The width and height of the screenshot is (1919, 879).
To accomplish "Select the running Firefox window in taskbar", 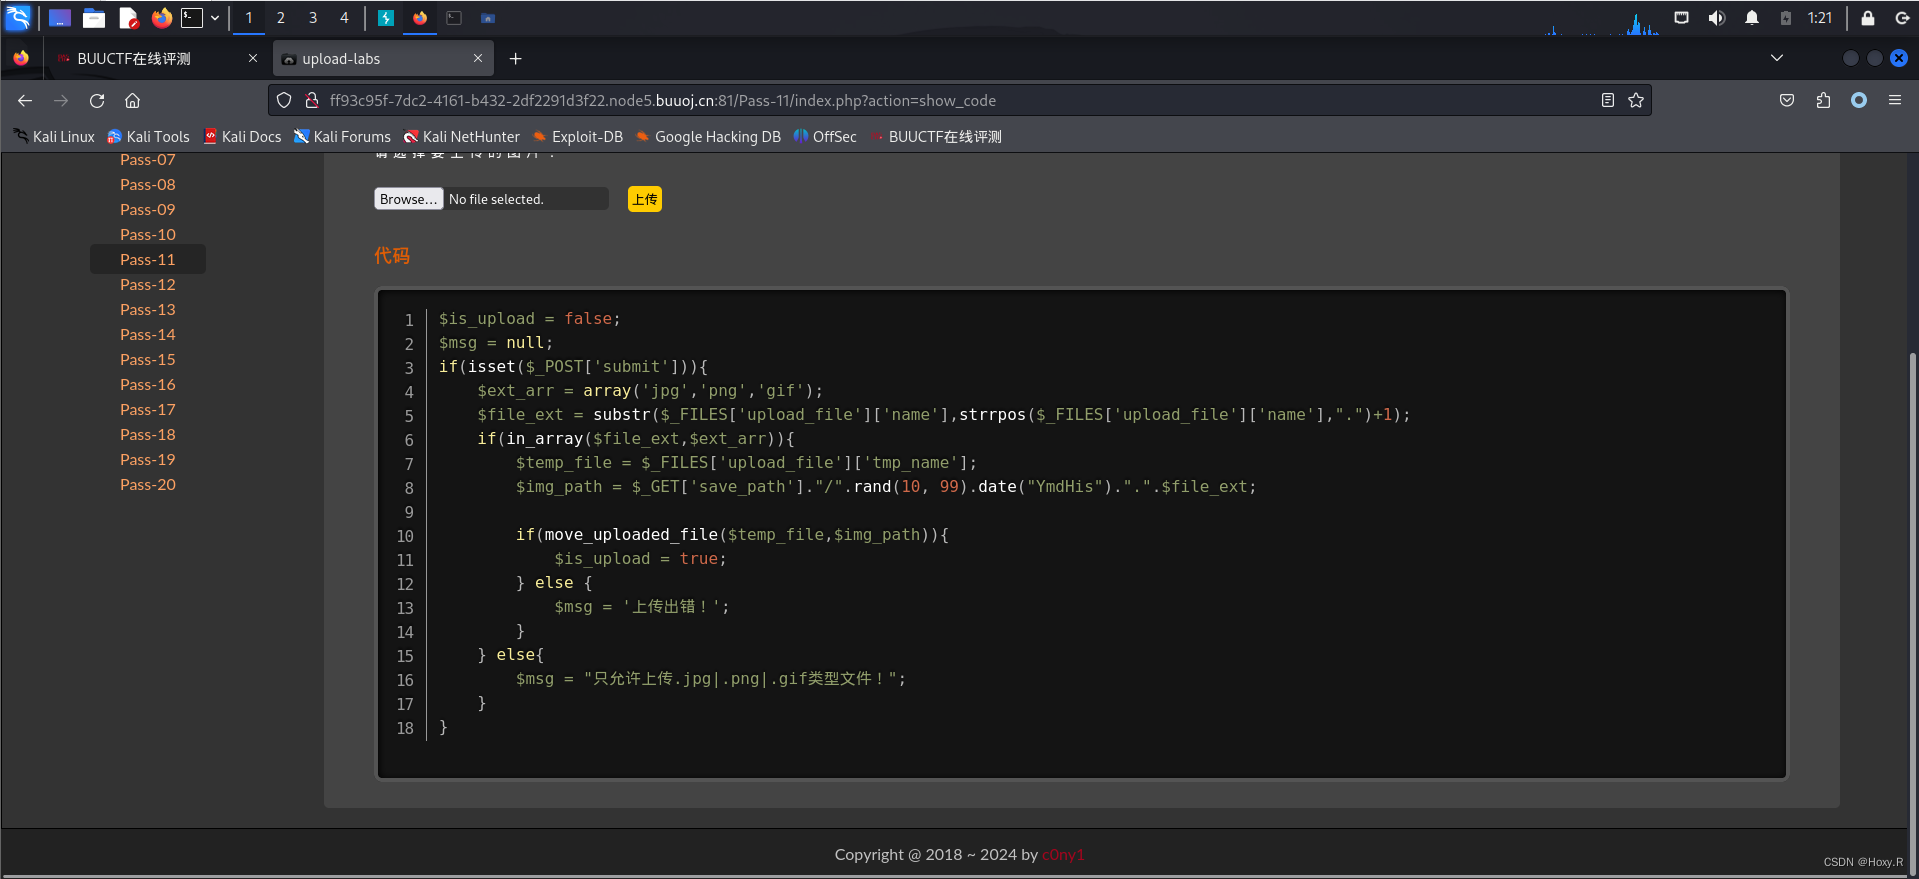I will pos(420,18).
